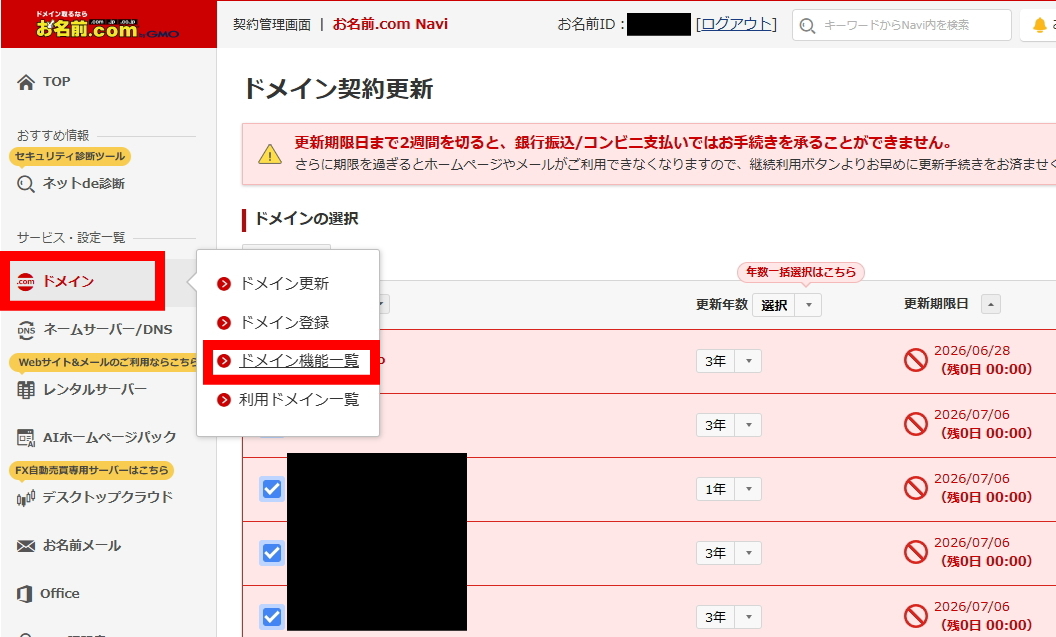Click the Office logo icon
Viewport: 1056px width, 637px height.
click(x=24, y=594)
